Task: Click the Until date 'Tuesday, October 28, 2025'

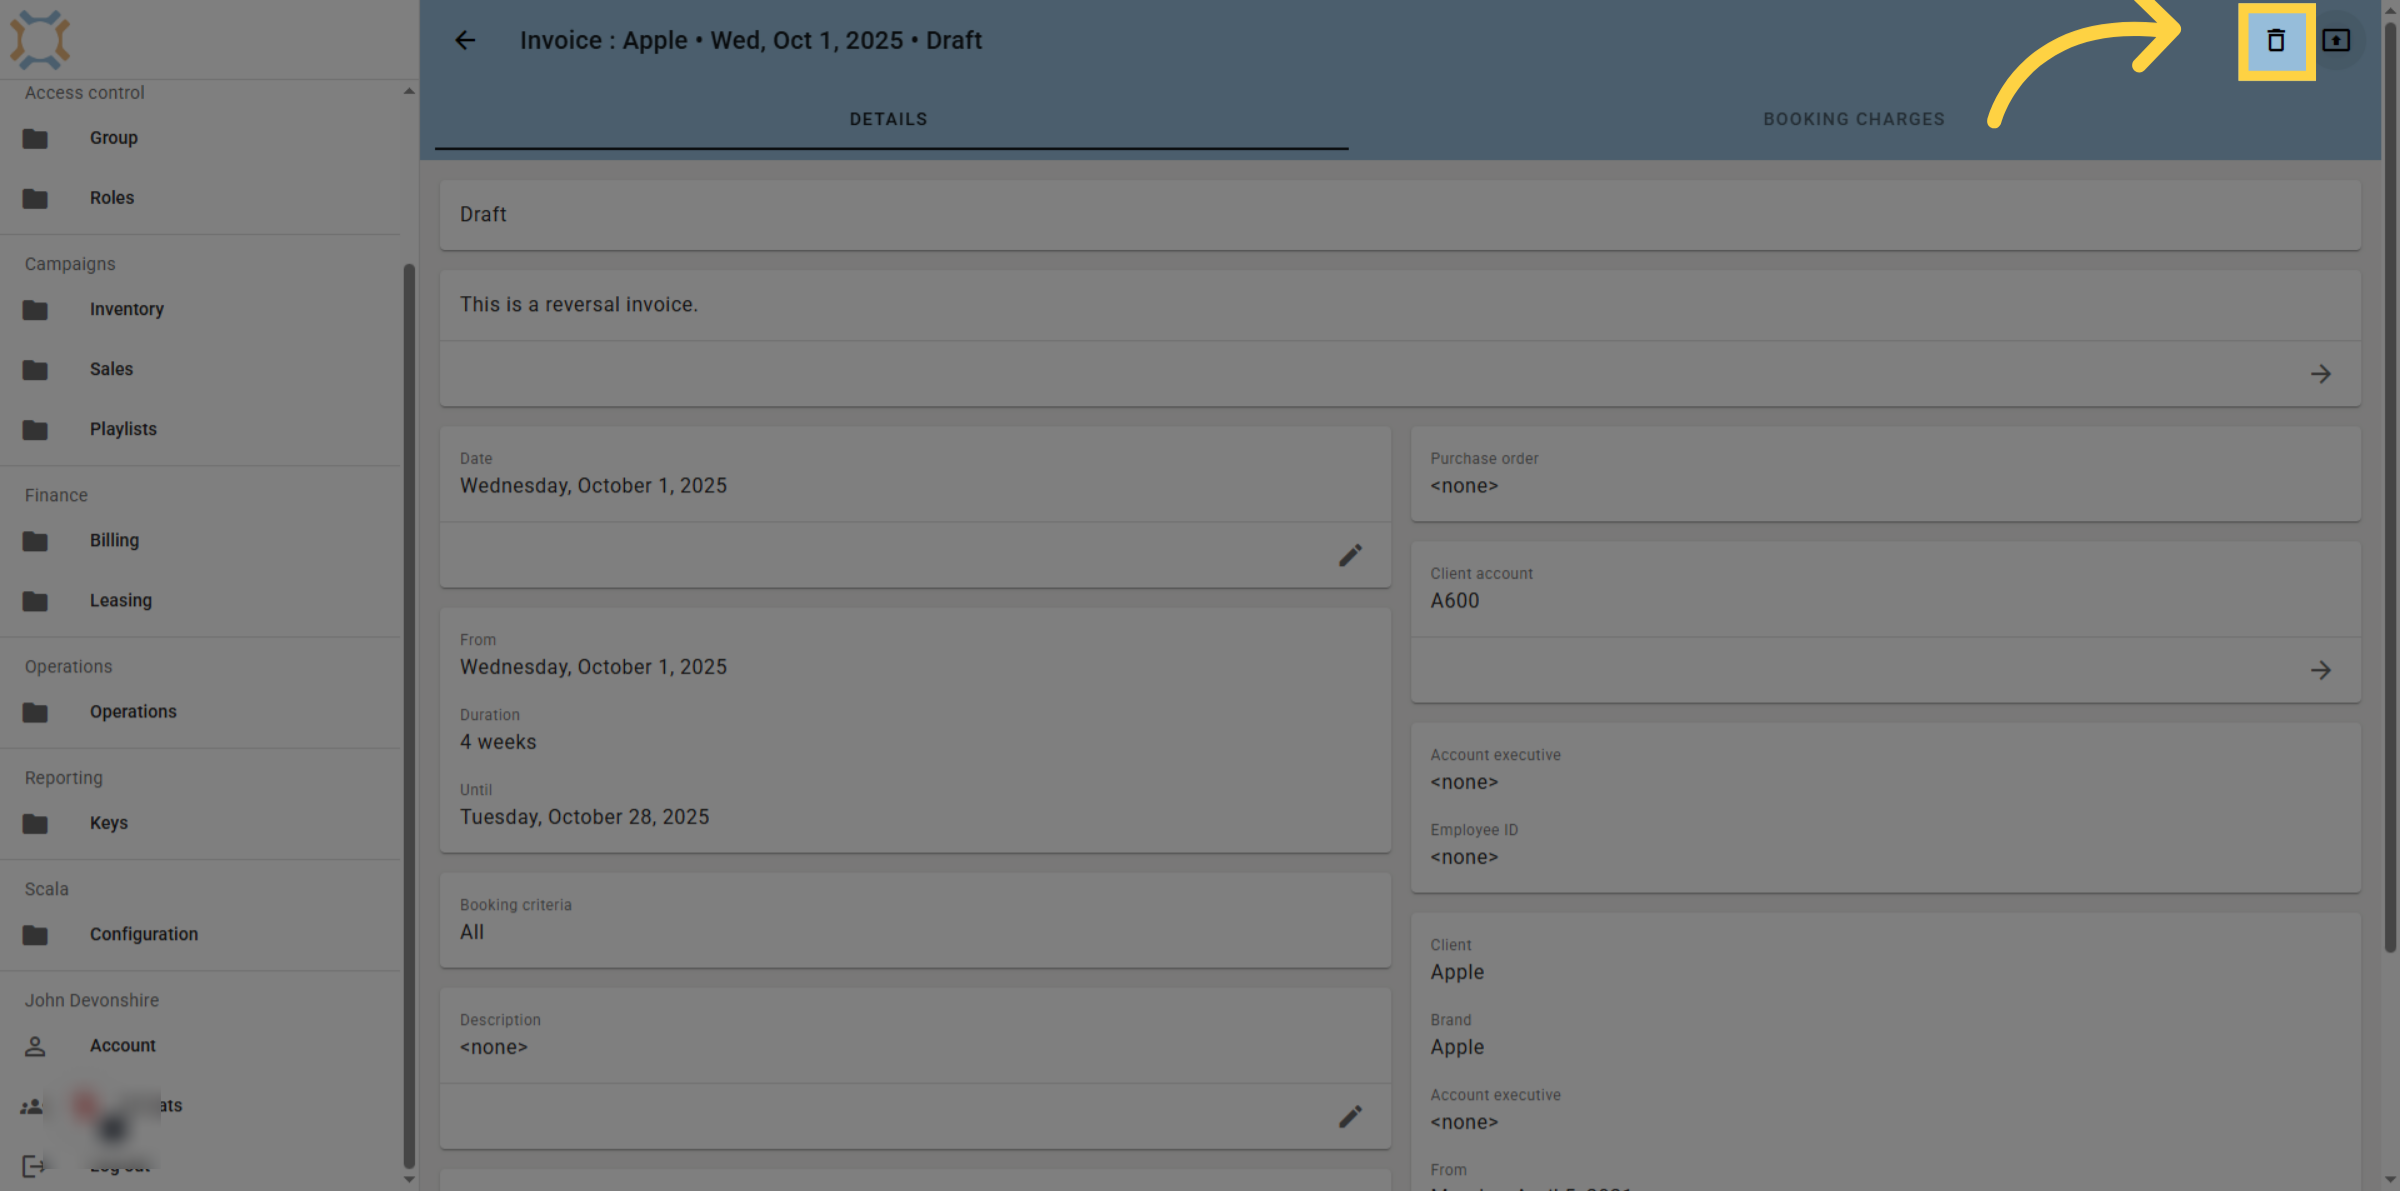Action: coord(584,817)
